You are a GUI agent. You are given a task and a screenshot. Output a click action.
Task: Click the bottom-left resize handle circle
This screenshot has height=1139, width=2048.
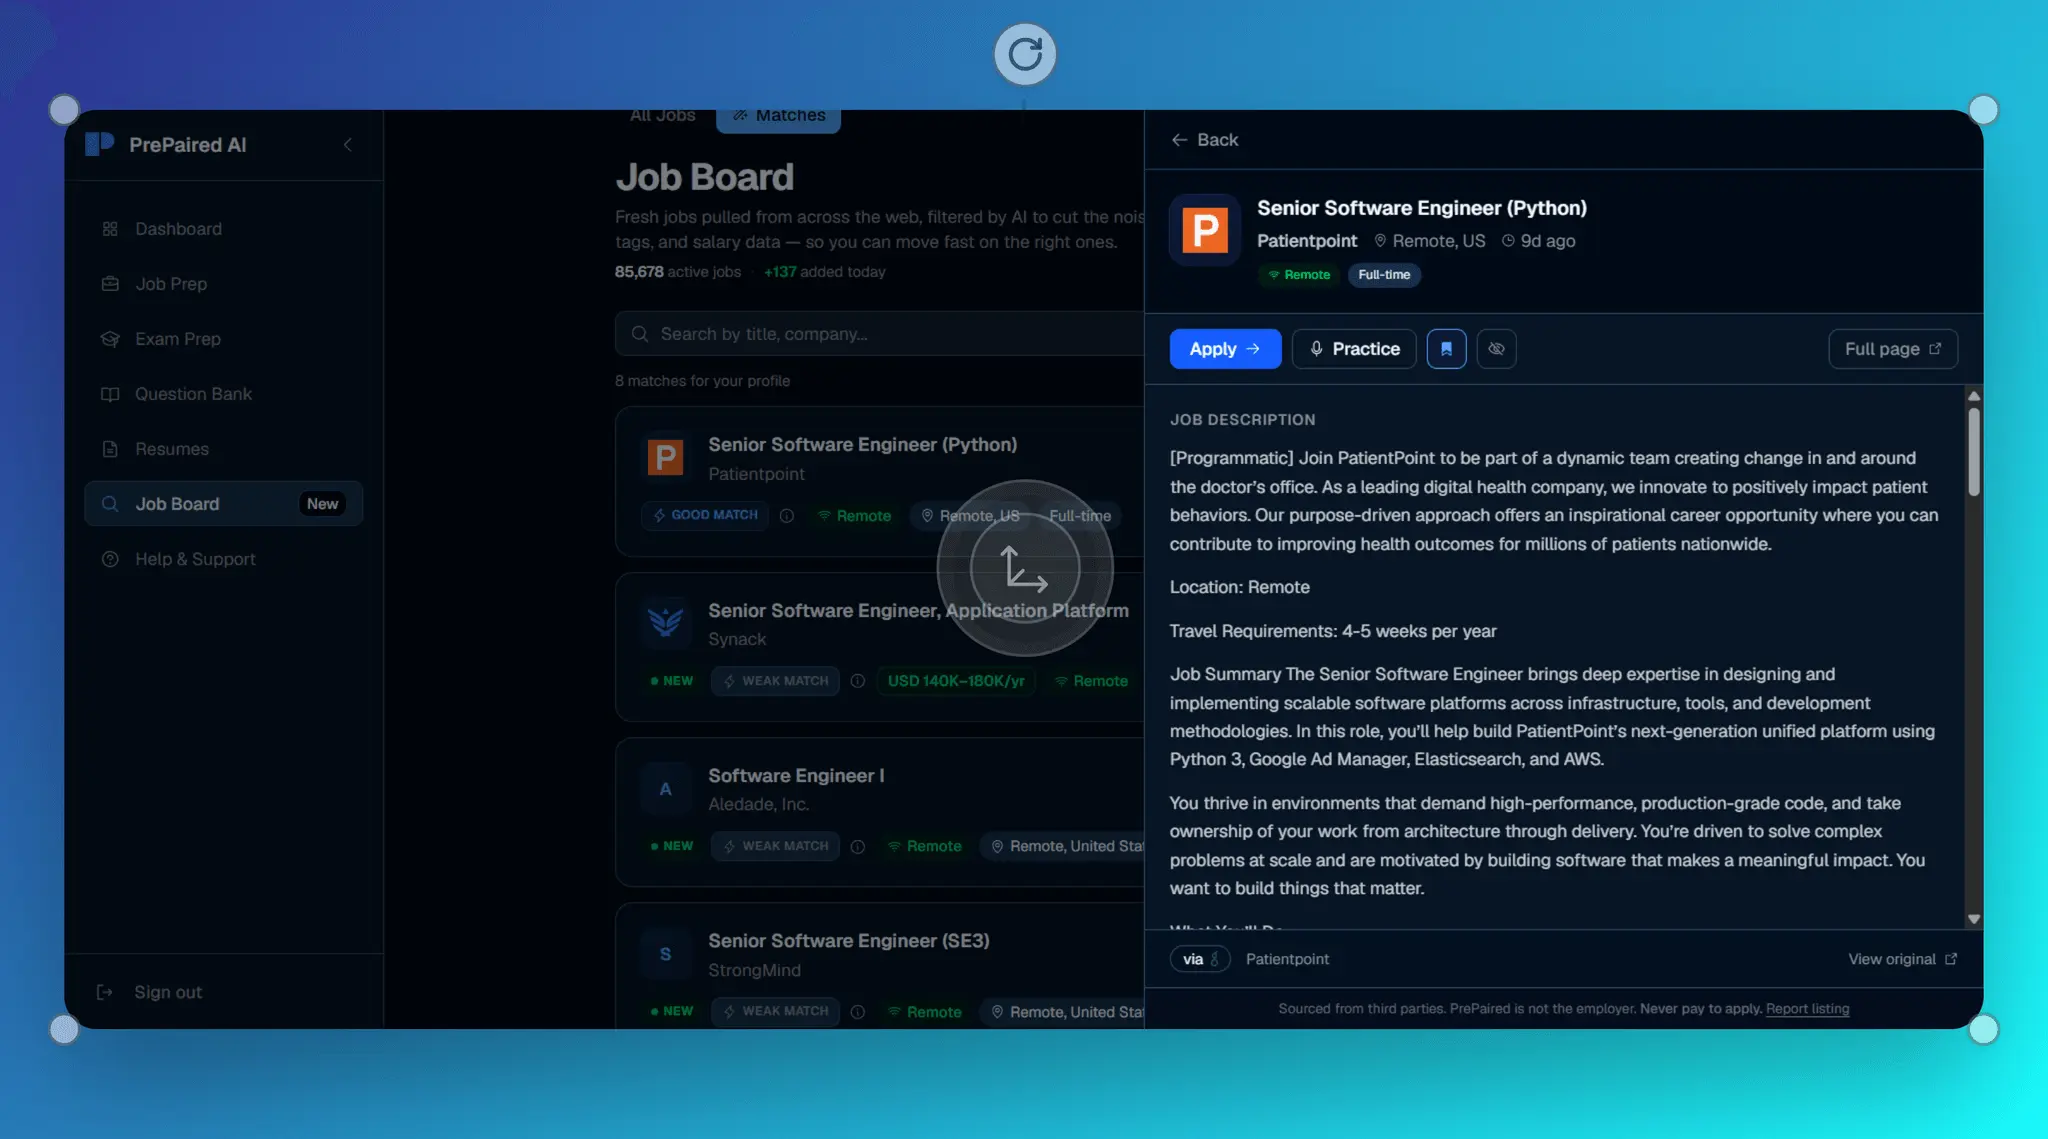(x=64, y=1029)
